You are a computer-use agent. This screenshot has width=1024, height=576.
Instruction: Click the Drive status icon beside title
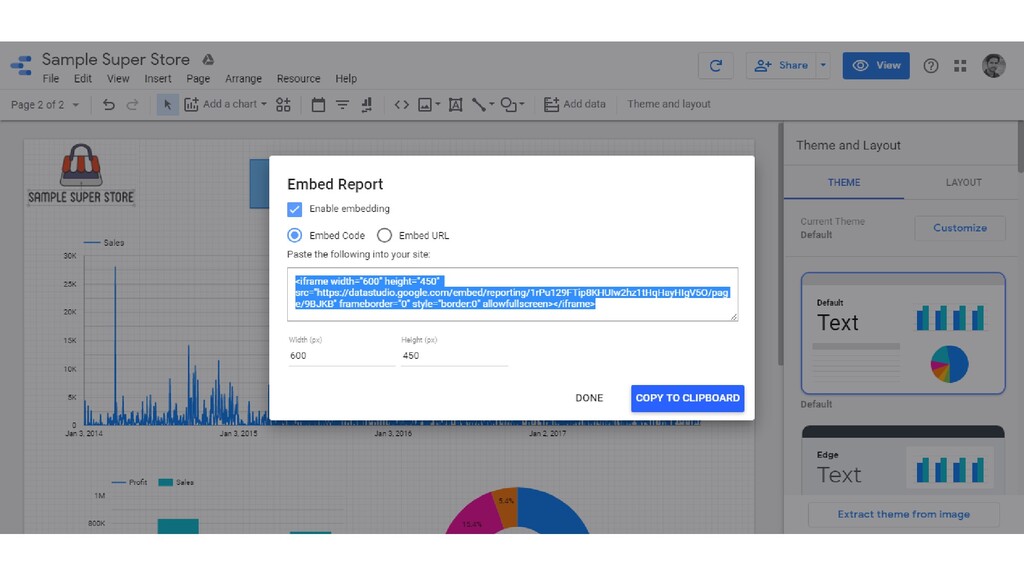point(208,59)
